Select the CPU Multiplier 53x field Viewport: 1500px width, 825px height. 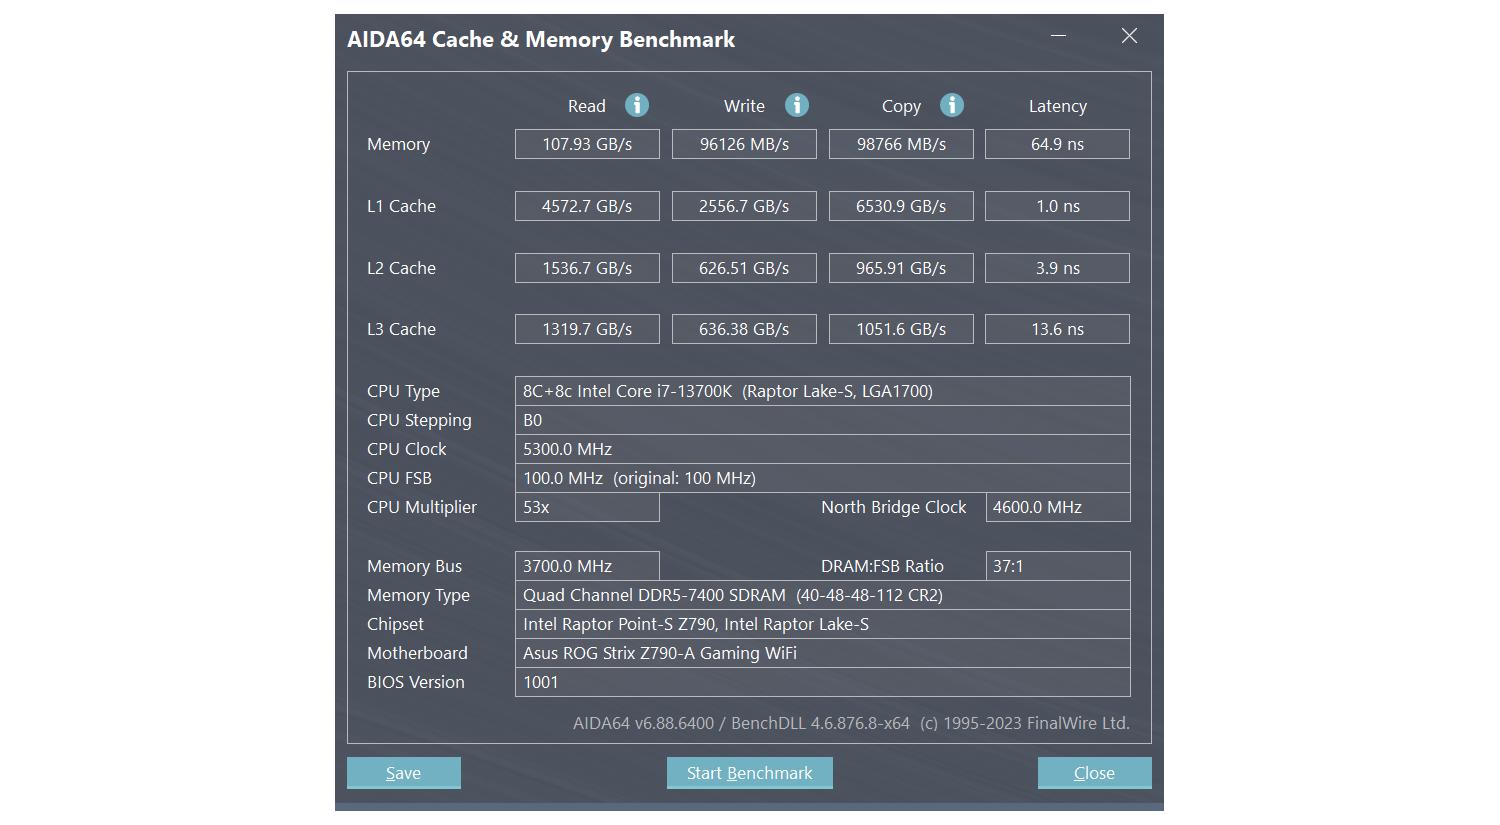pos(587,507)
